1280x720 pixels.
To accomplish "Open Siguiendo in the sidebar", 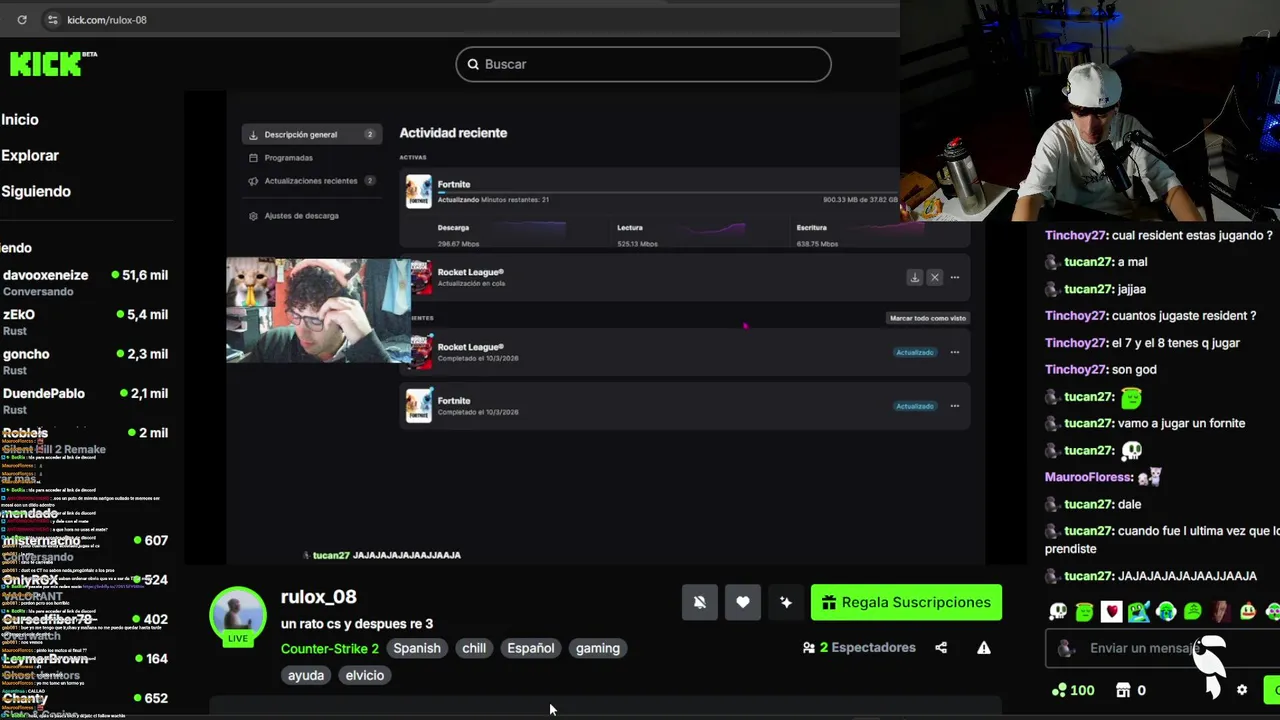I will click(x=36, y=191).
